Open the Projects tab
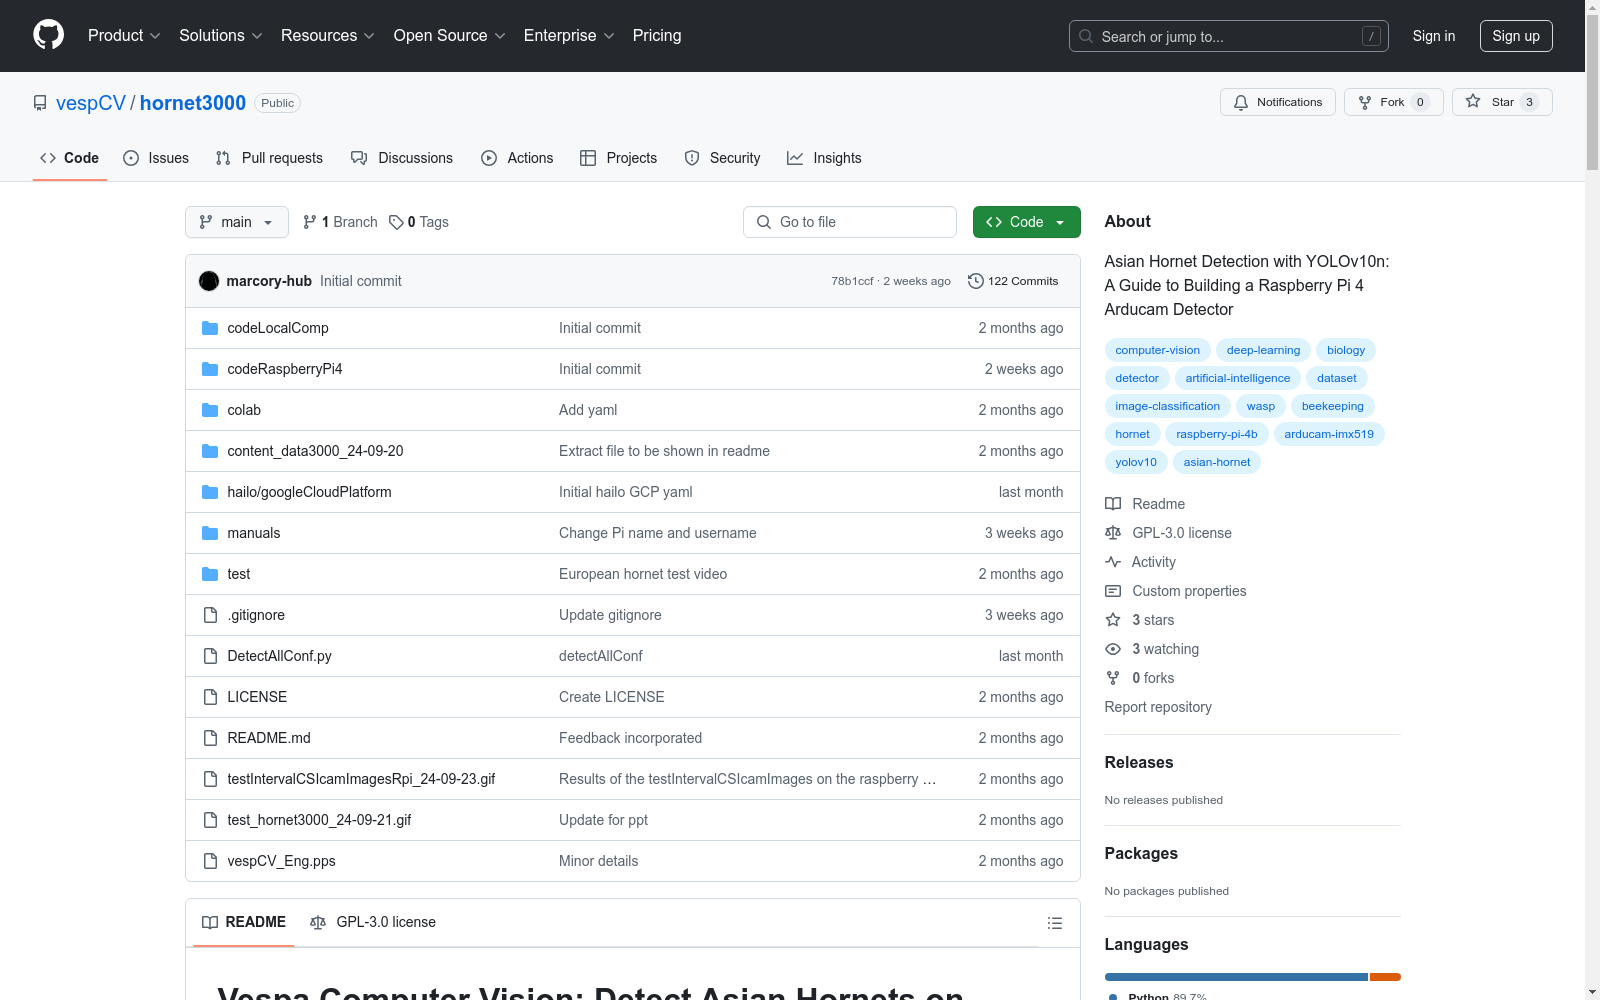The height and width of the screenshot is (1000, 1600). pos(619,158)
